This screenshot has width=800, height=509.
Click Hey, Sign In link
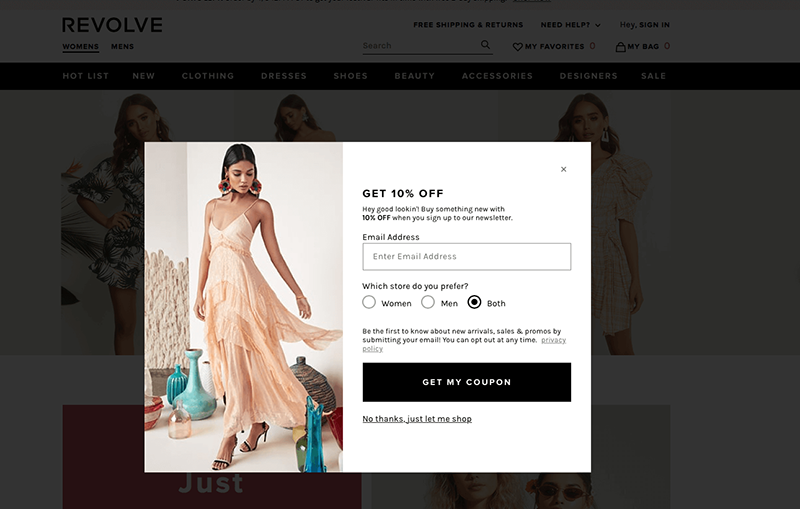pos(644,25)
